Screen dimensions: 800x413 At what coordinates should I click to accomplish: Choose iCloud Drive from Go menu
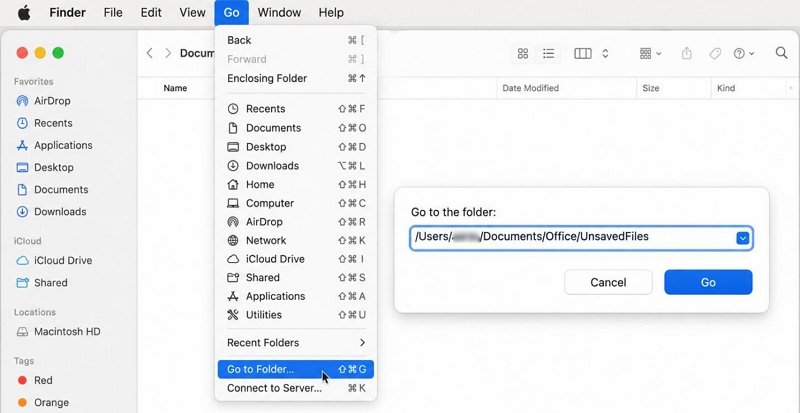296,259
